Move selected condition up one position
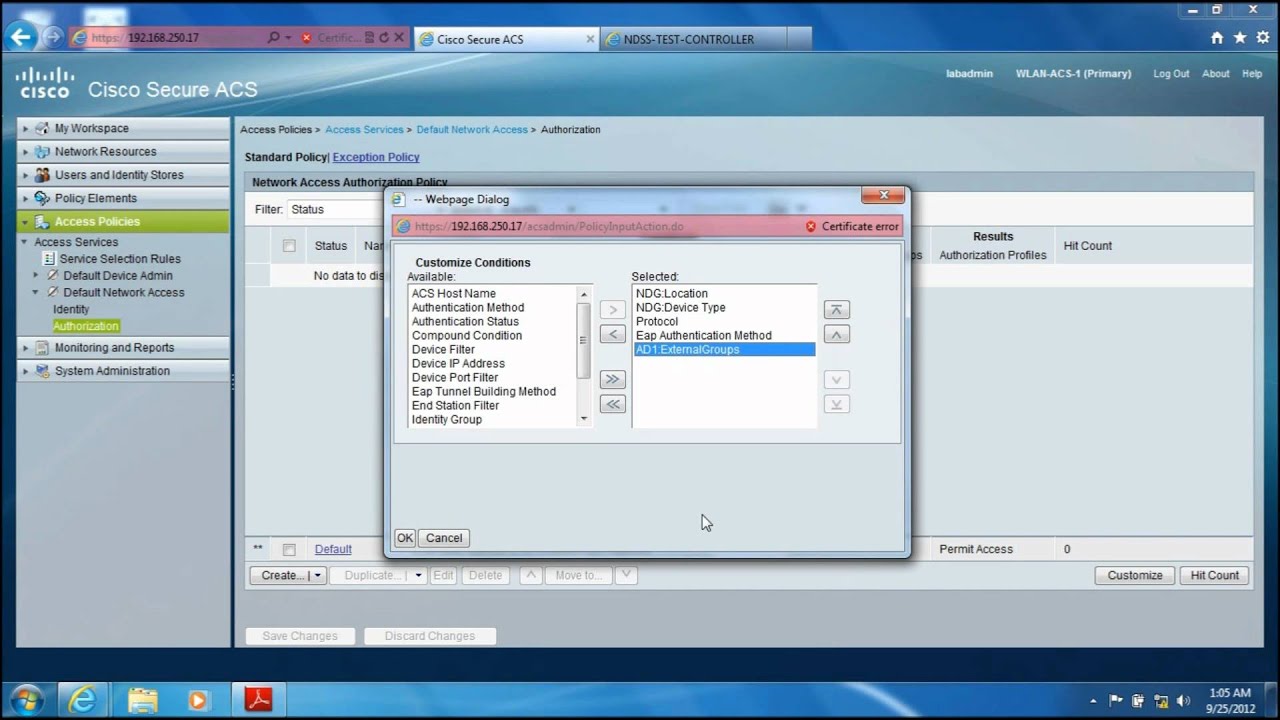 tap(837, 334)
